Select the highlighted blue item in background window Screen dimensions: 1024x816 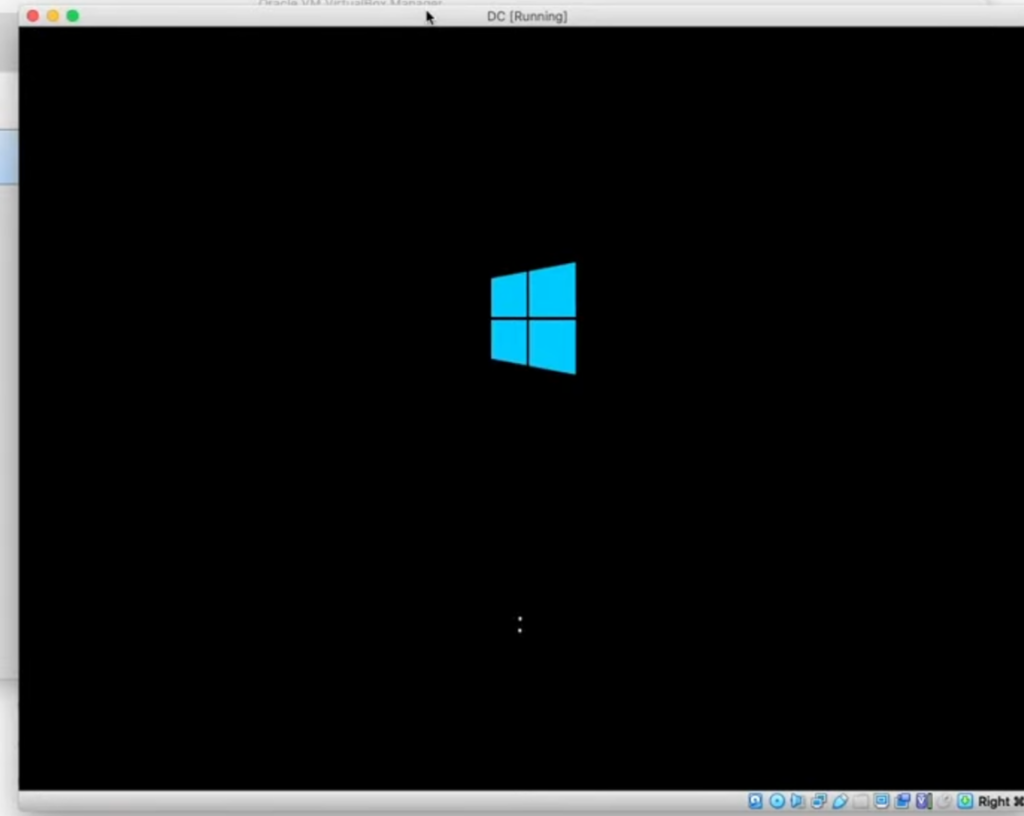(x=8, y=157)
